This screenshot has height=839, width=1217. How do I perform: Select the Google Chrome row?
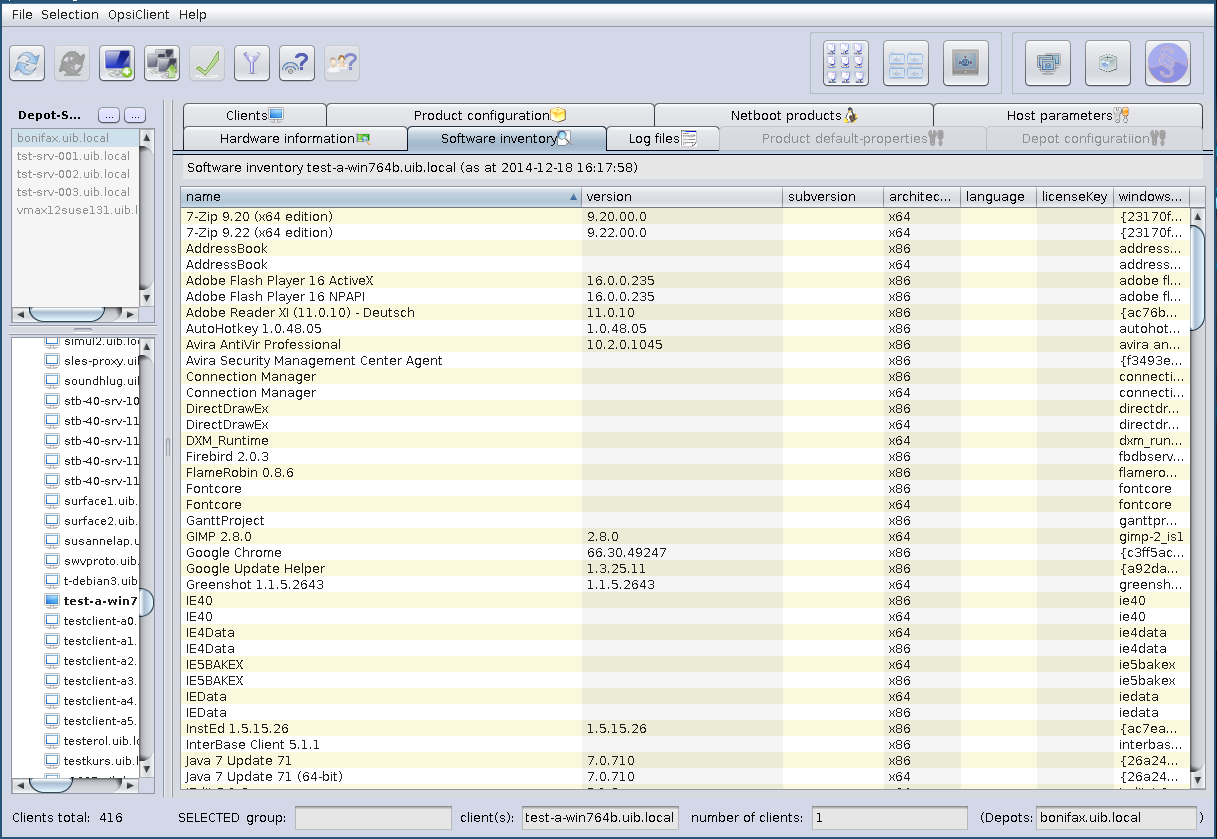coord(686,553)
